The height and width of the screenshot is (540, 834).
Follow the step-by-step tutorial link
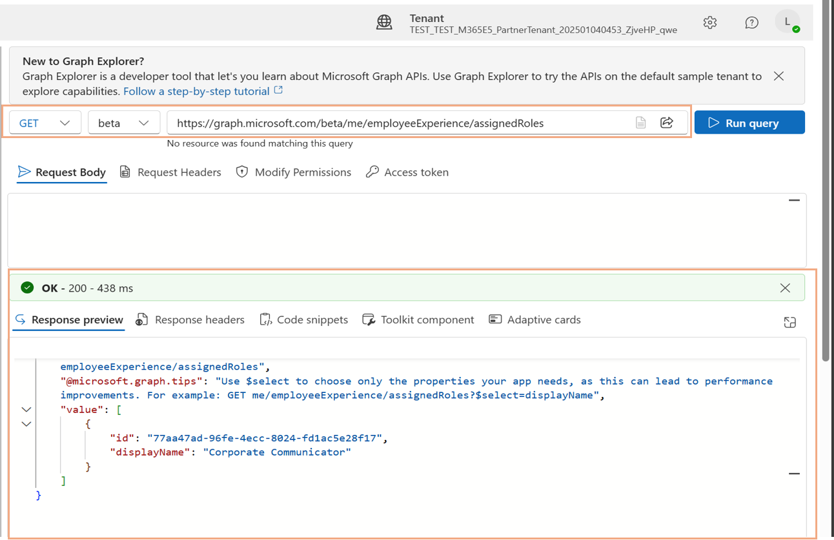point(203,91)
